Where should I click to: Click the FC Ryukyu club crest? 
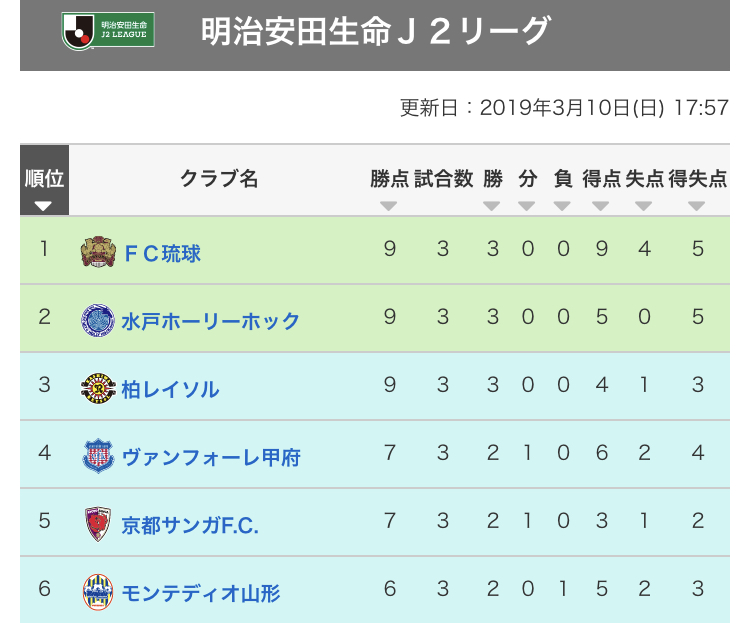click(x=98, y=252)
